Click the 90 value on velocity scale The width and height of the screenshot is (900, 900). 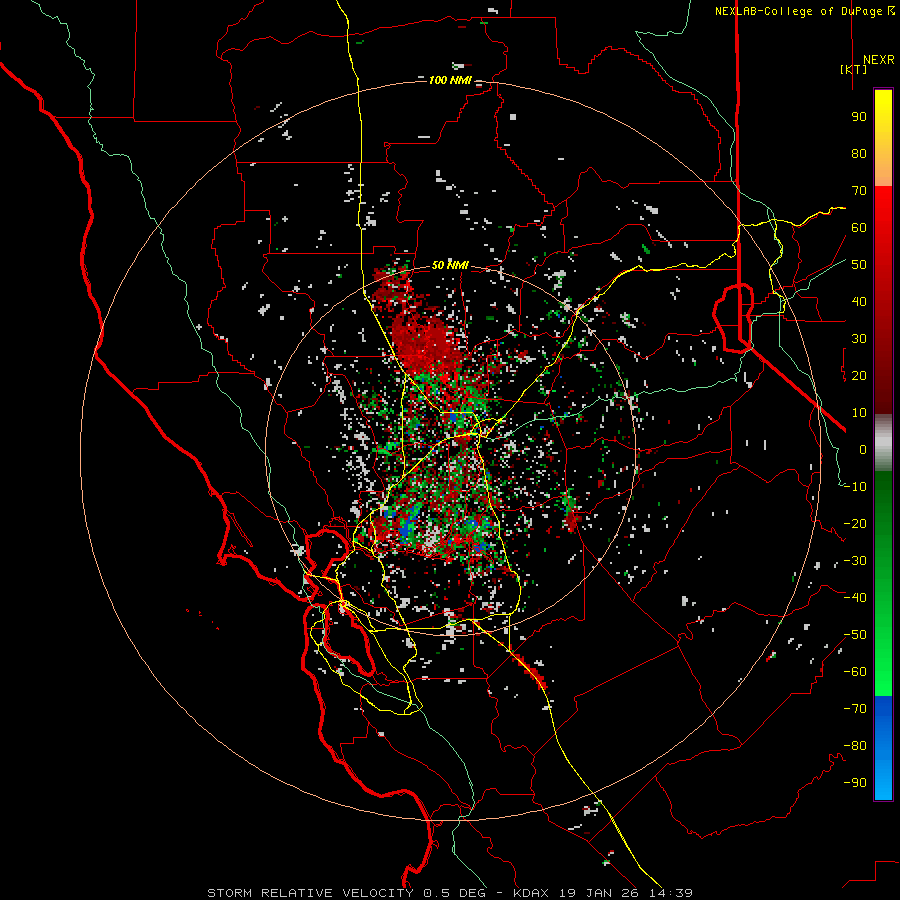[x=859, y=117]
